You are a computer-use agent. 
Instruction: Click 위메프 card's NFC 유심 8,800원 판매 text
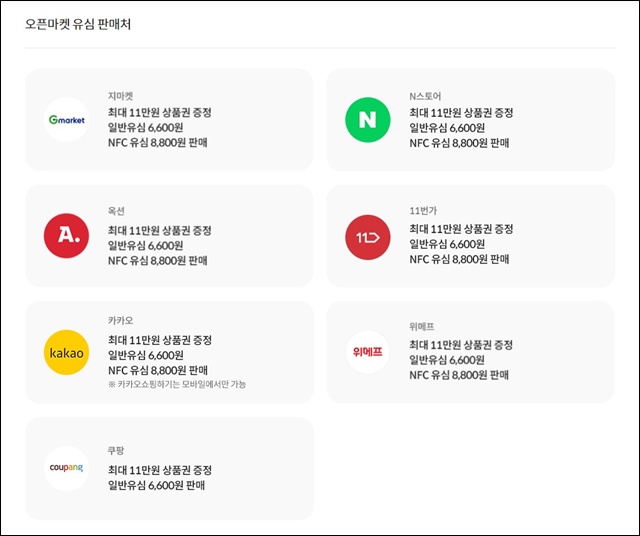click(x=459, y=375)
